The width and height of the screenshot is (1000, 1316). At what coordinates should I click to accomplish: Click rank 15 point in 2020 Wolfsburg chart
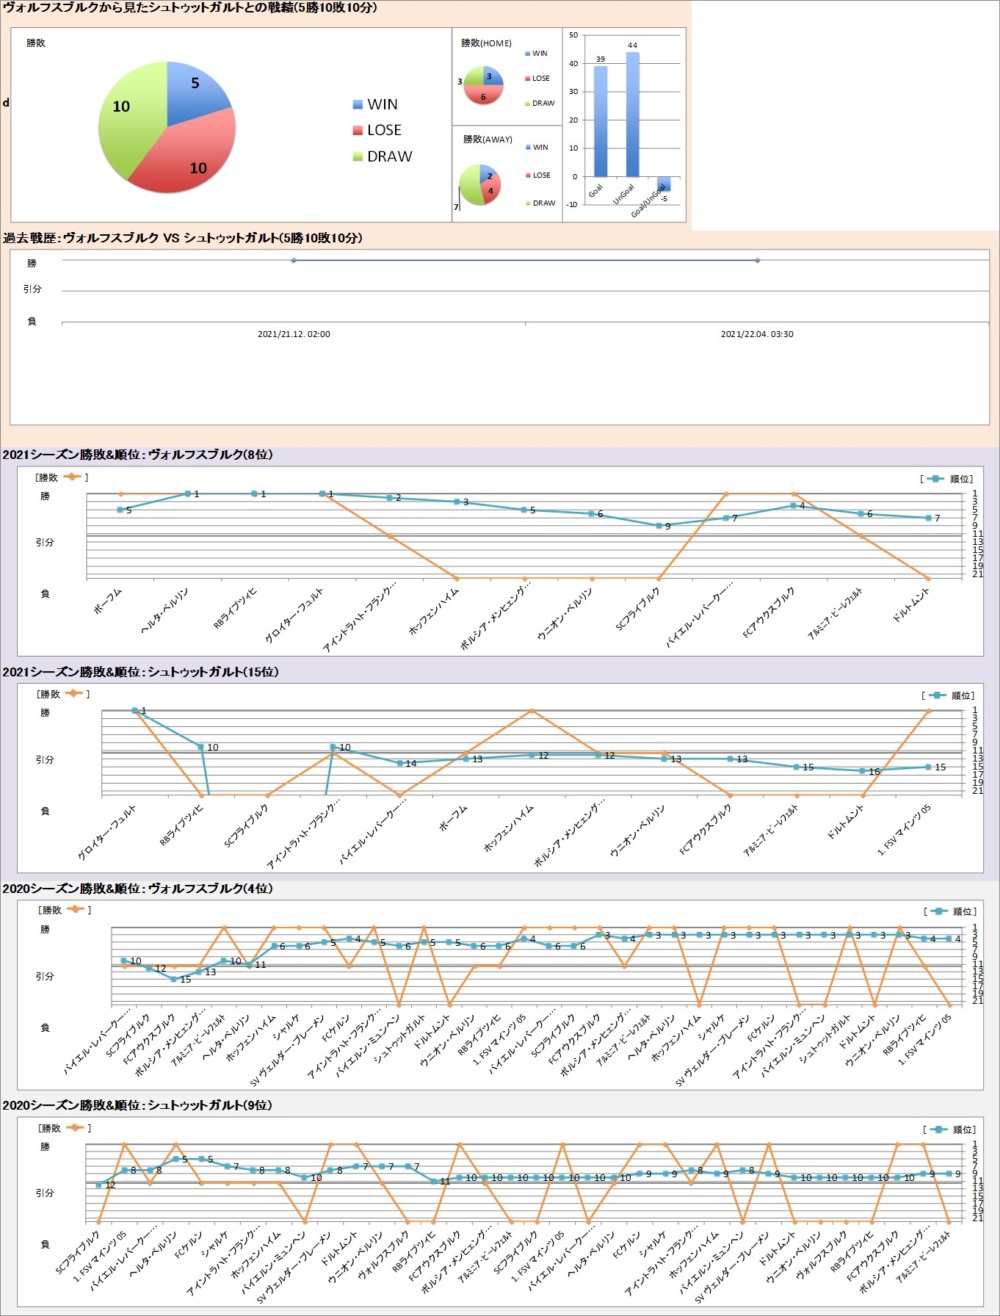tap(173, 979)
